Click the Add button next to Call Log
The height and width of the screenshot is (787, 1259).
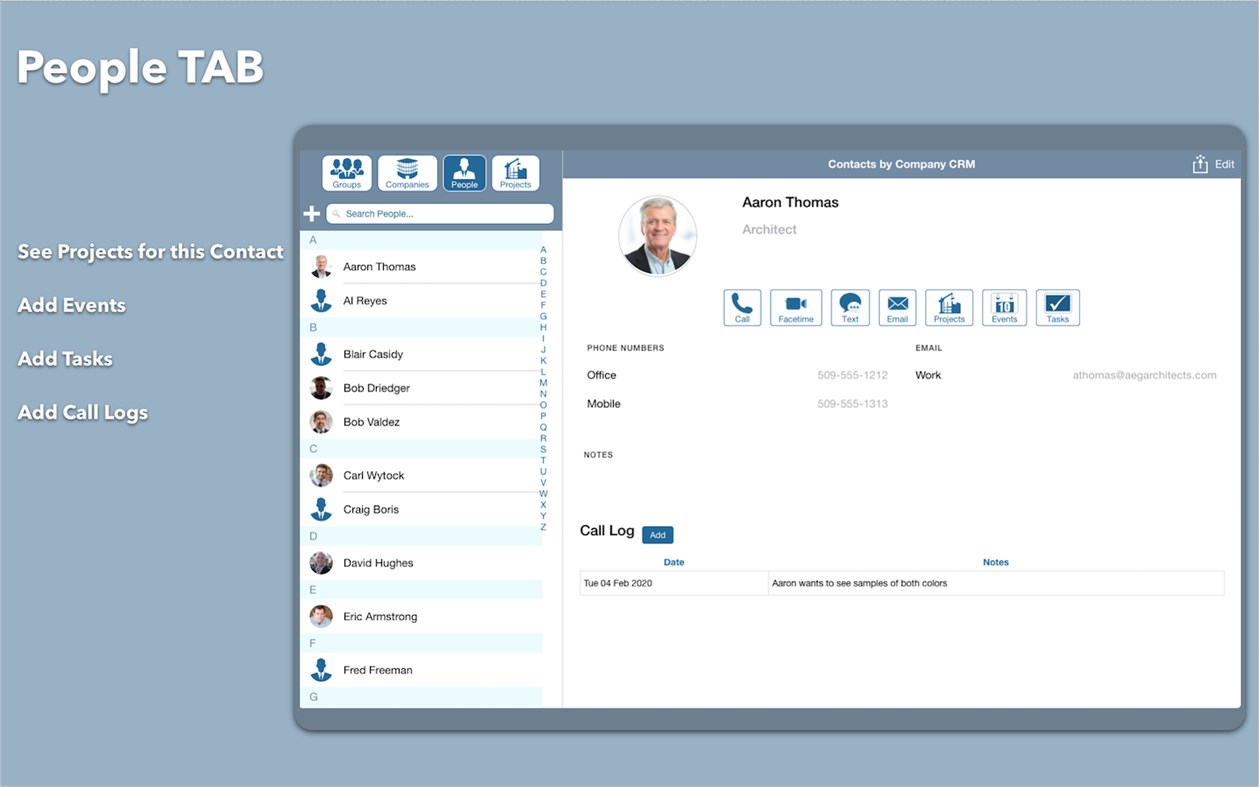[x=657, y=534]
